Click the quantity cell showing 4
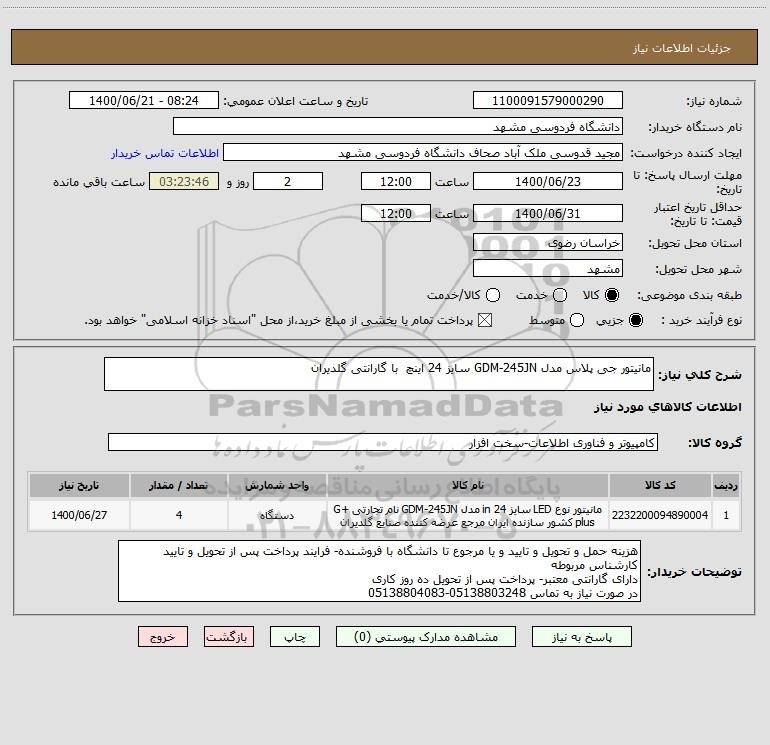The image size is (770, 745). point(179,515)
